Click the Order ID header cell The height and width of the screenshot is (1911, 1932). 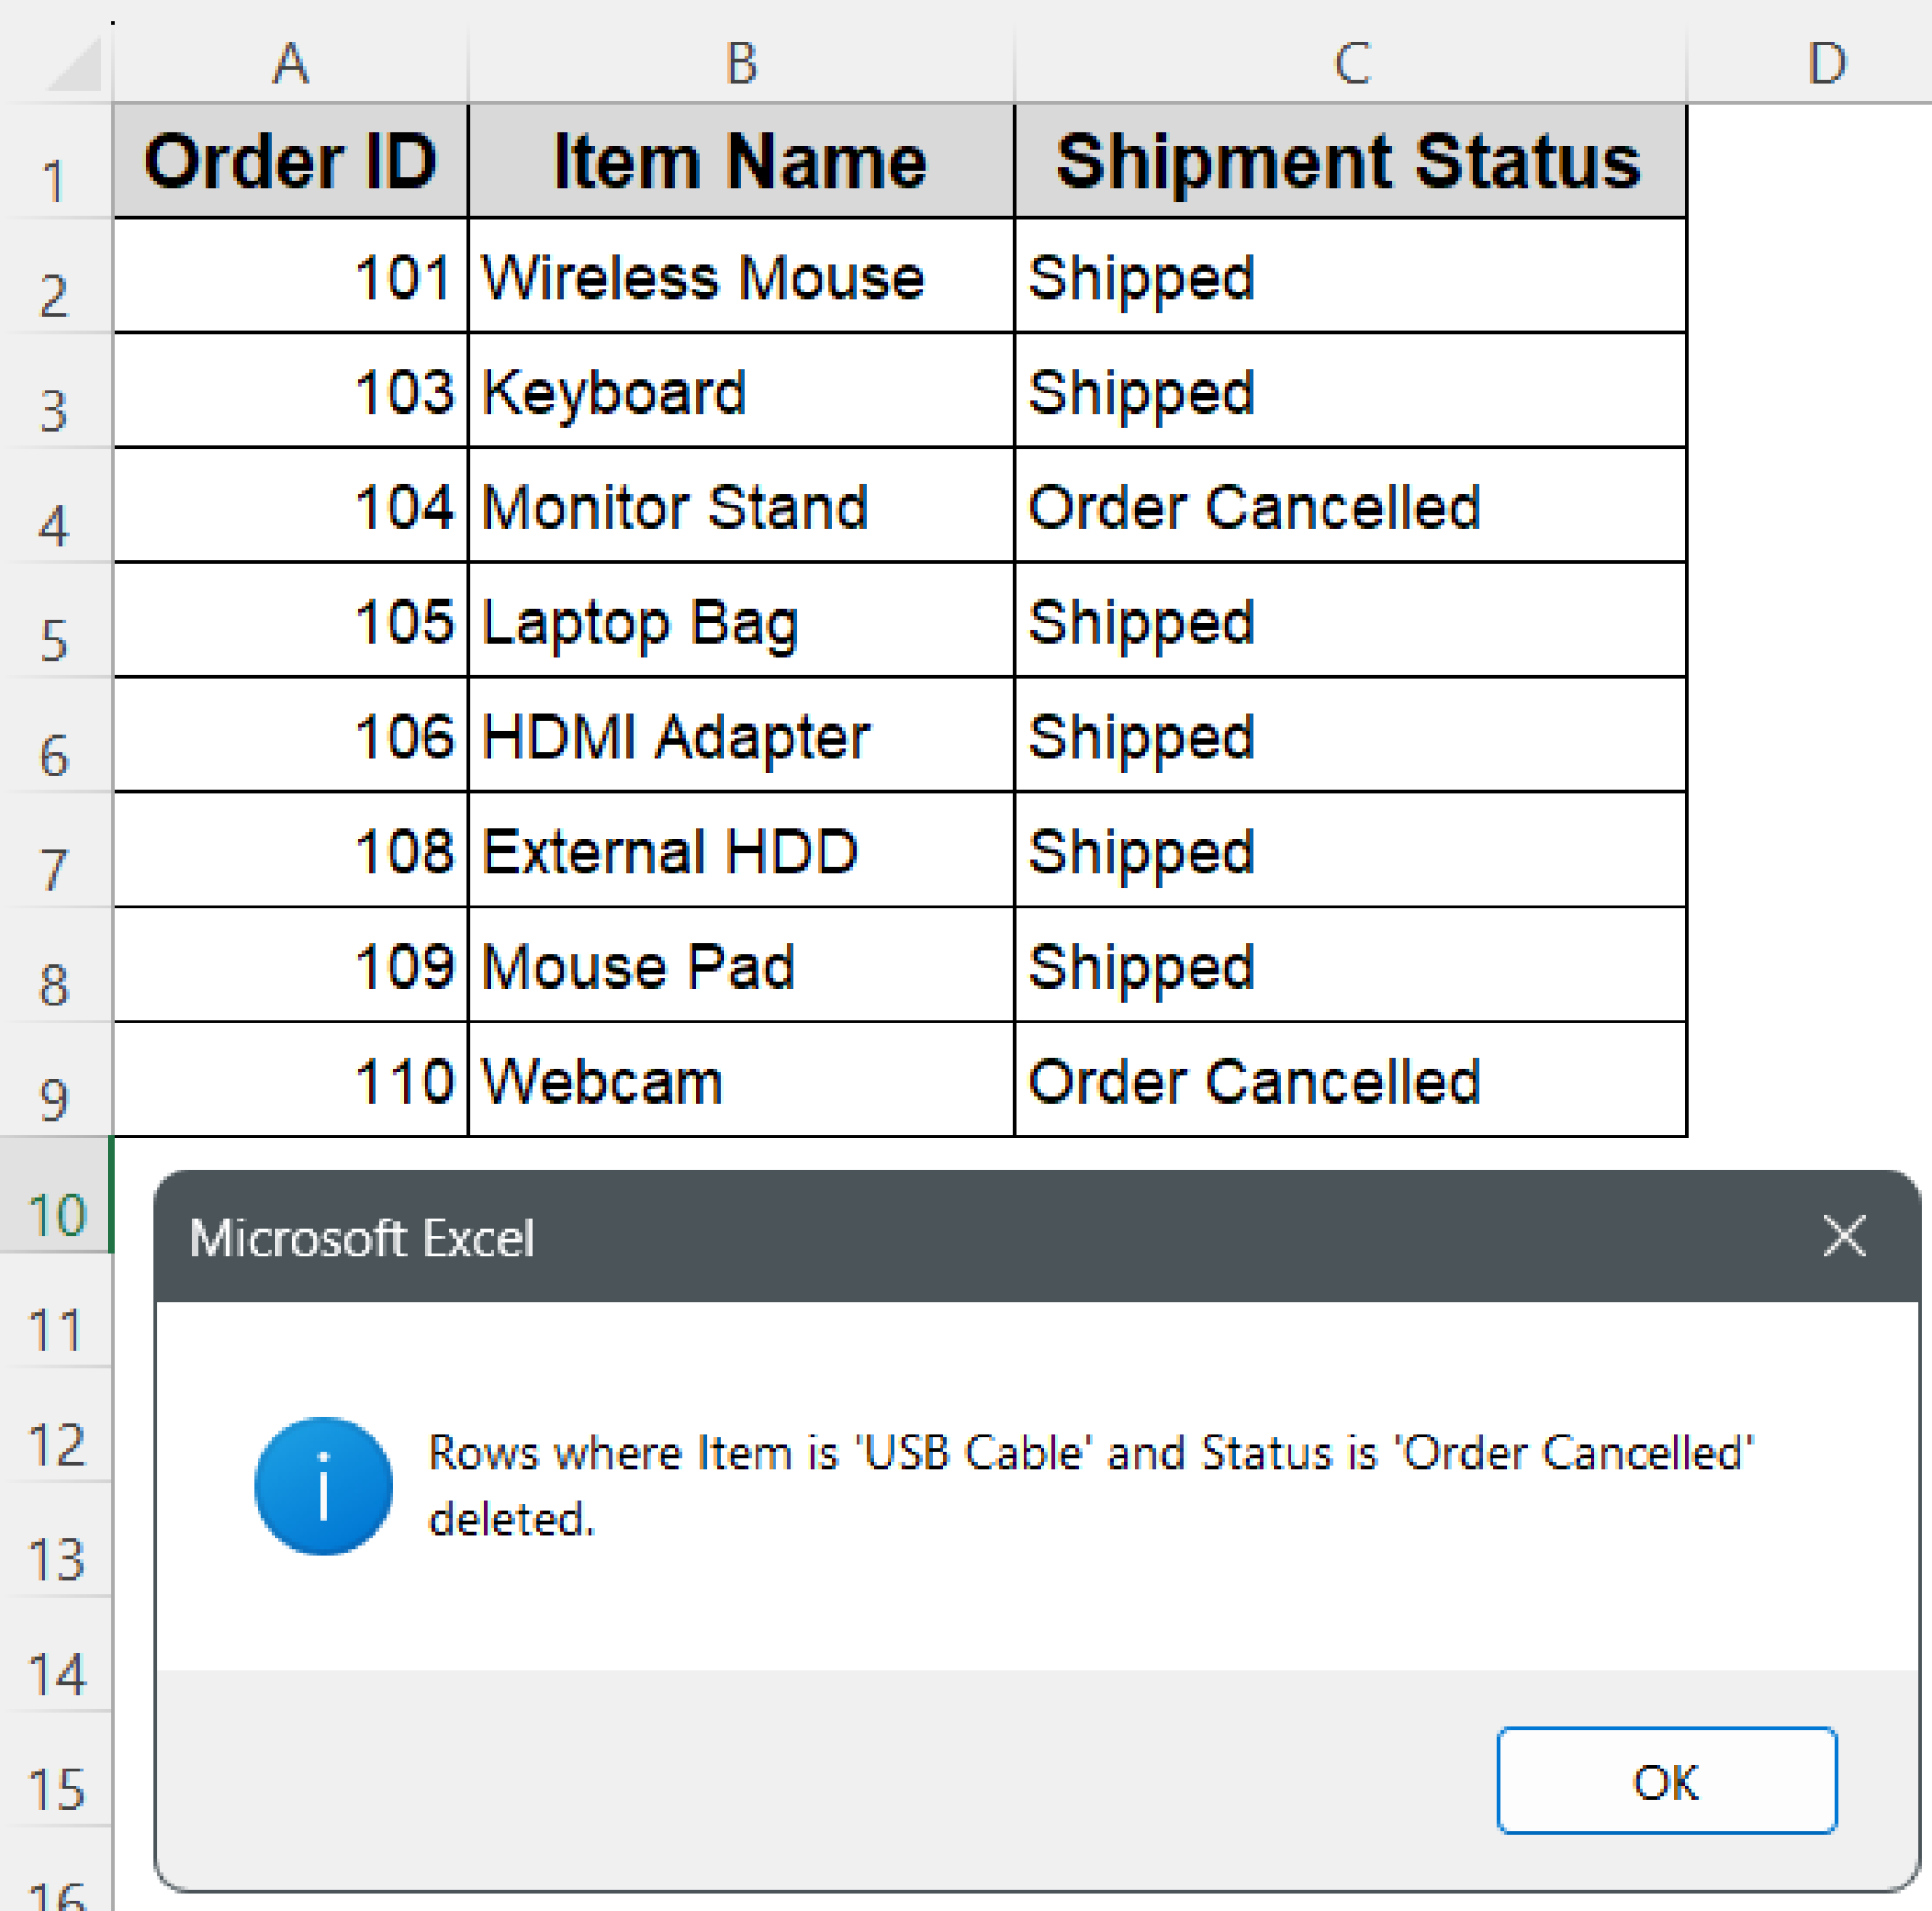click(x=290, y=161)
